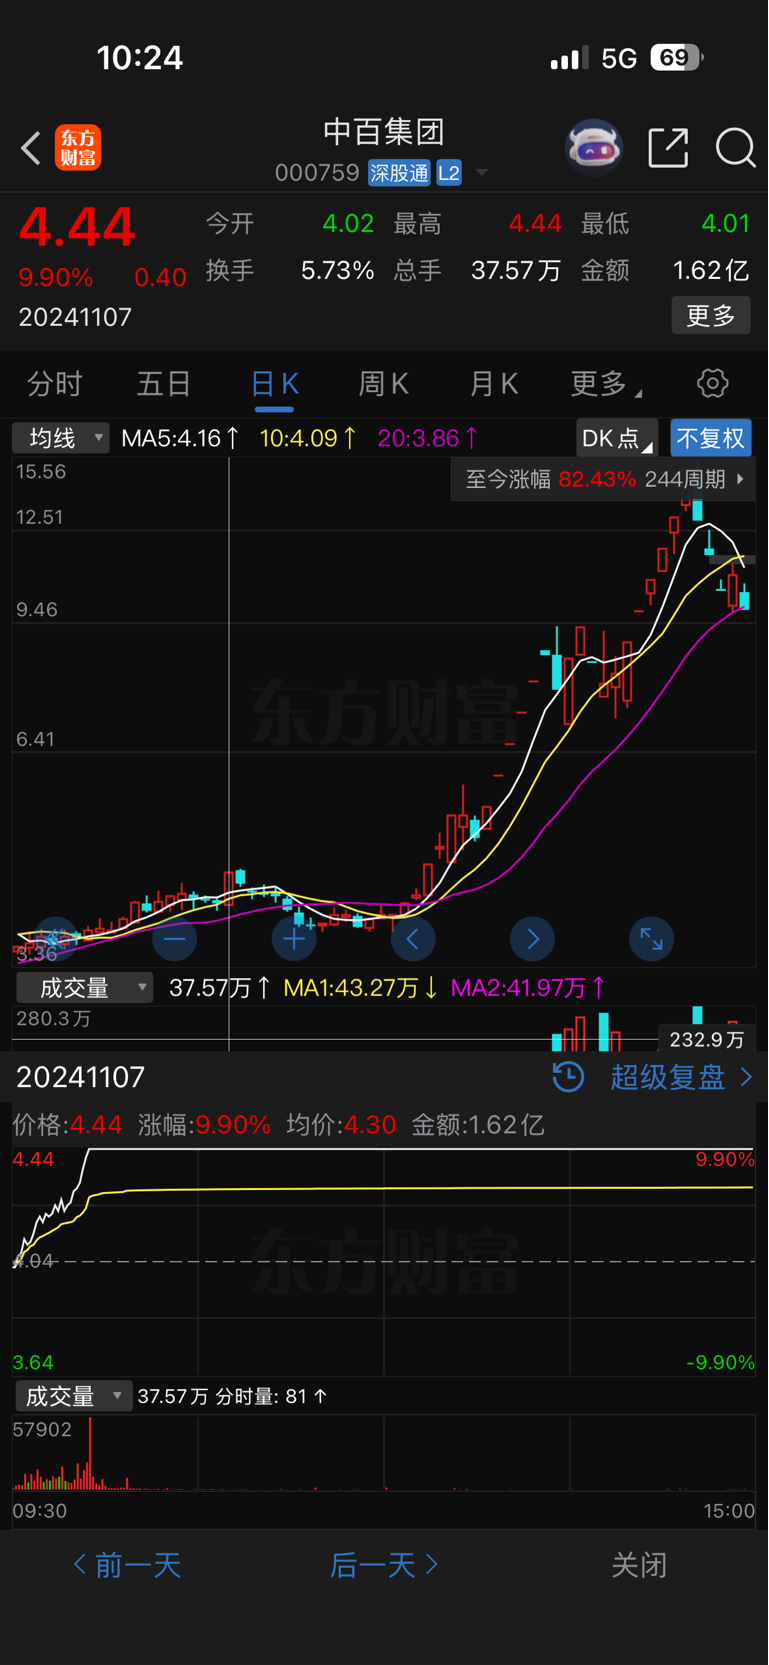The width and height of the screenshot is (769, 1665).
Task: Go to 后一天 next day
Action: pyautogui.click(x=384, y=1565)
